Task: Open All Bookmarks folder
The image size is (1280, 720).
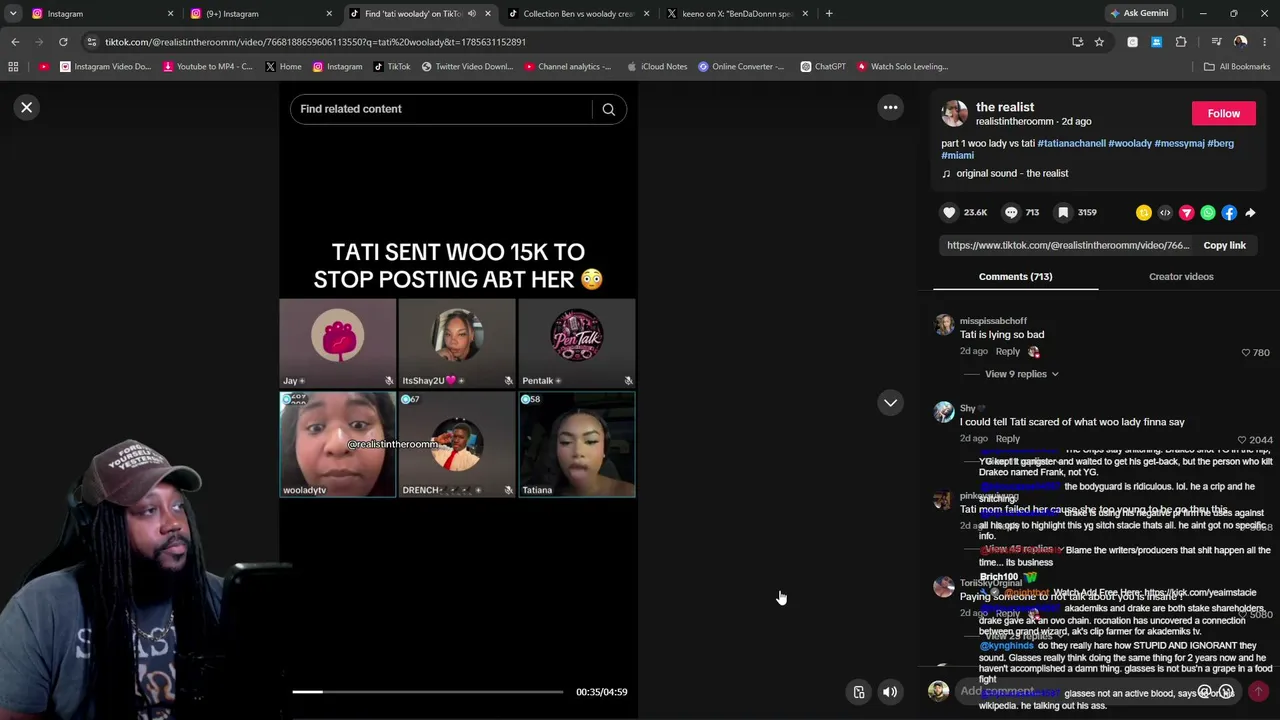Action: [1237, 67]
